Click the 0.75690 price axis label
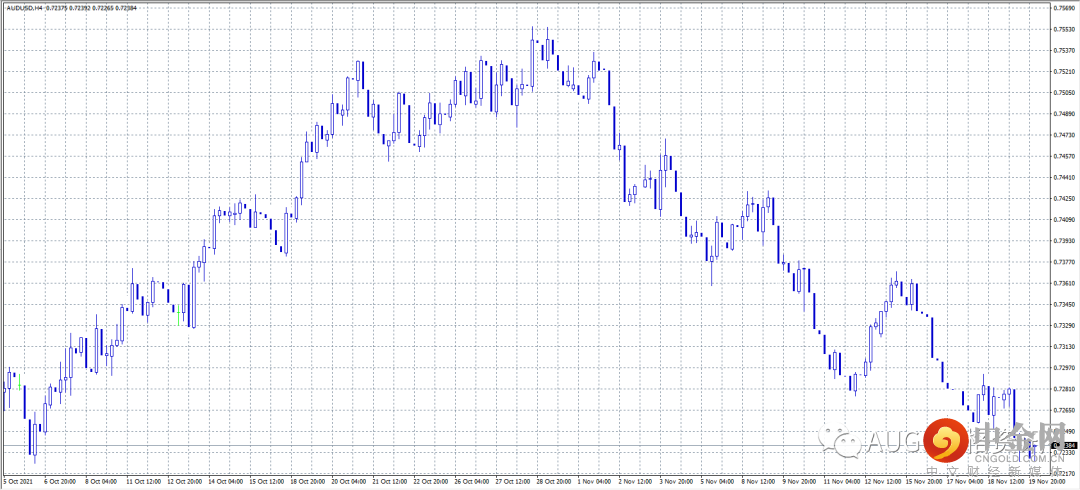 pyautogui.click(x=1065, y=8)
